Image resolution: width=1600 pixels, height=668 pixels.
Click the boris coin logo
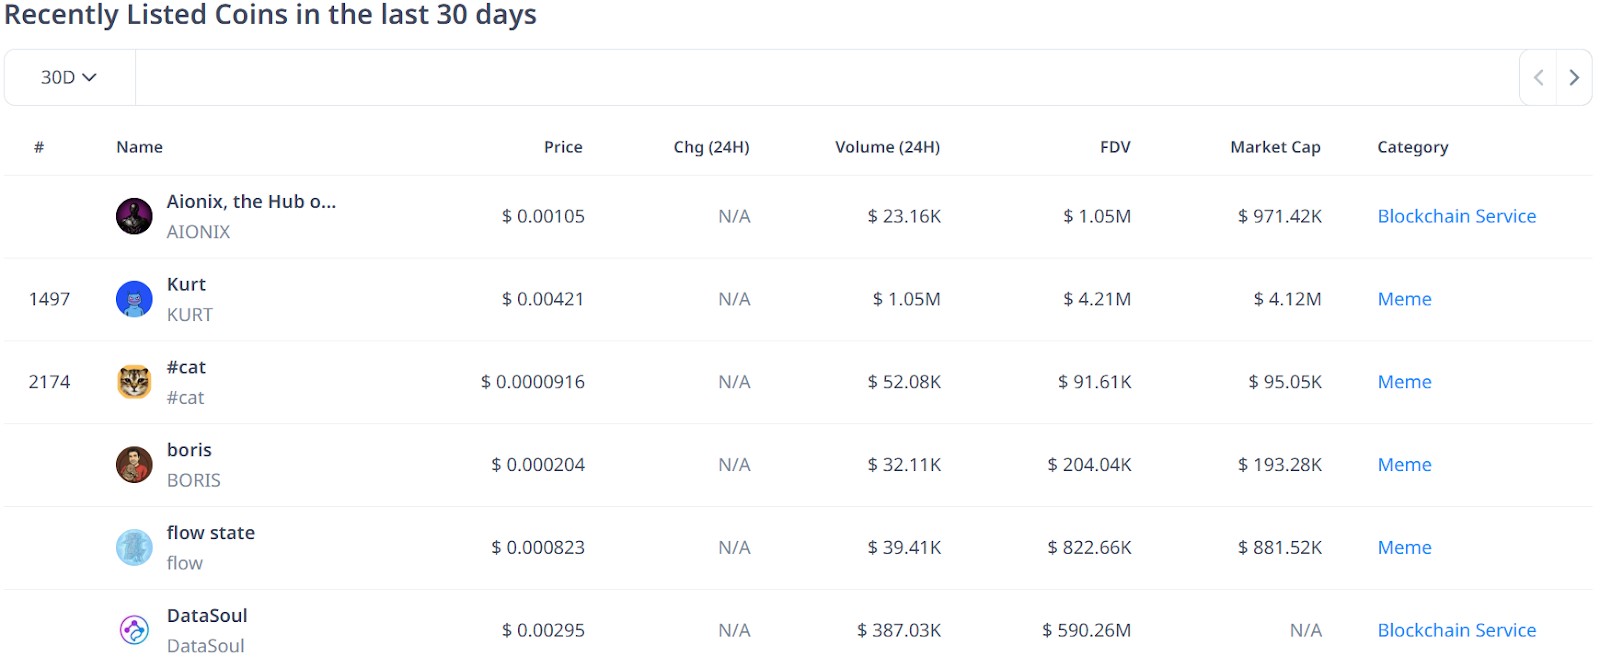tap(134, 465)
